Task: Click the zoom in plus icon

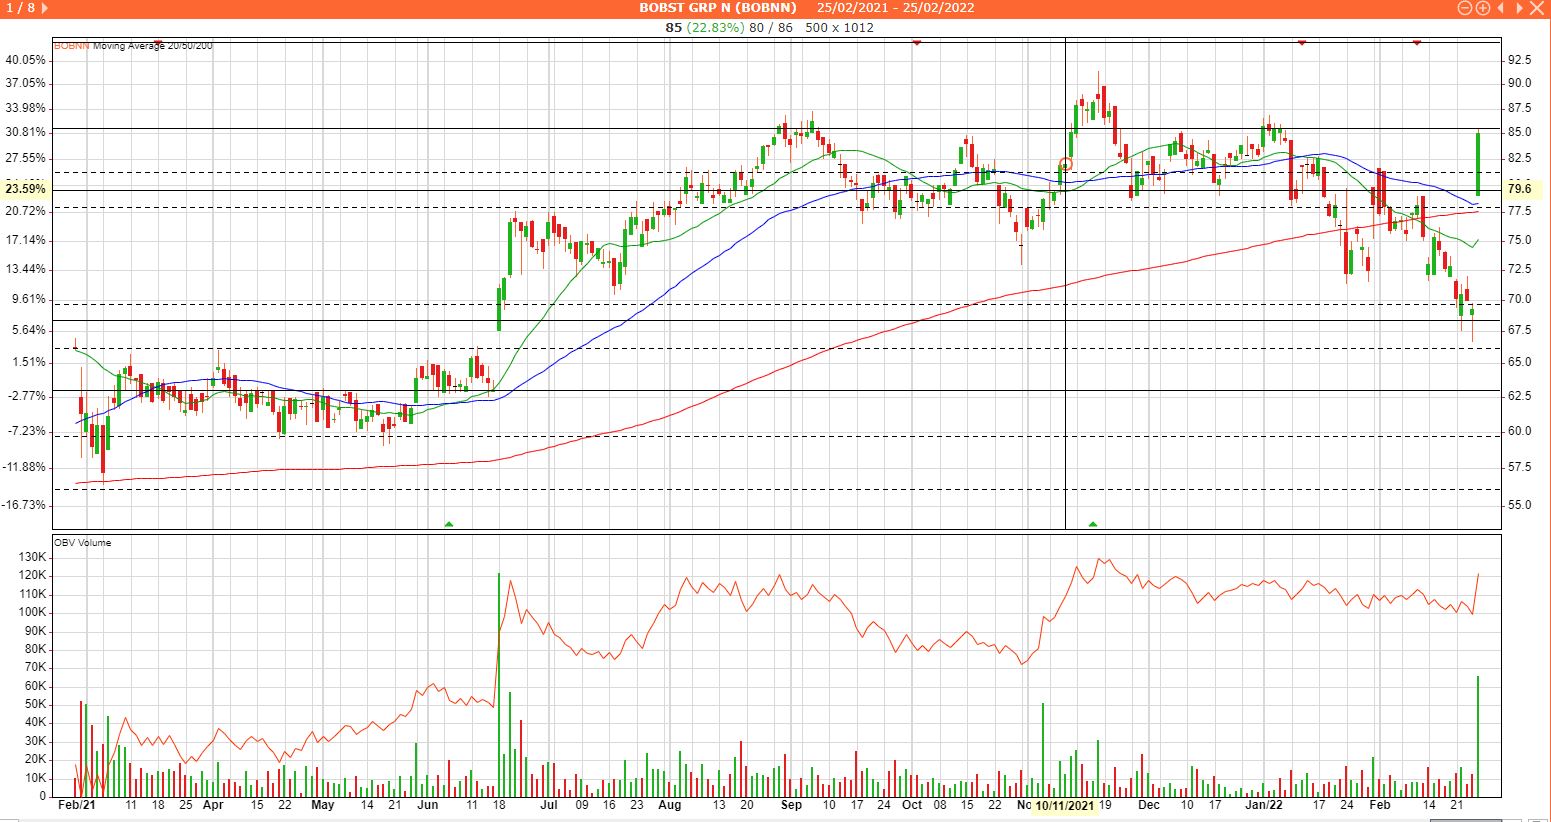Action: (x=1483, y=8)
